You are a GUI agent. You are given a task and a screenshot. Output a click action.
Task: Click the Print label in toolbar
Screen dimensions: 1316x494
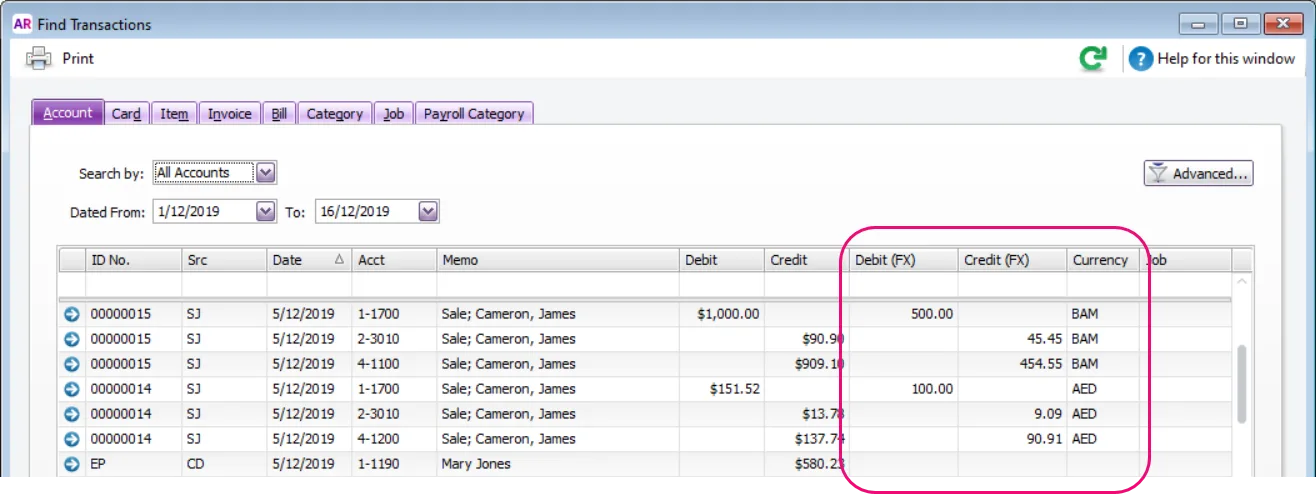click(78, 59)
